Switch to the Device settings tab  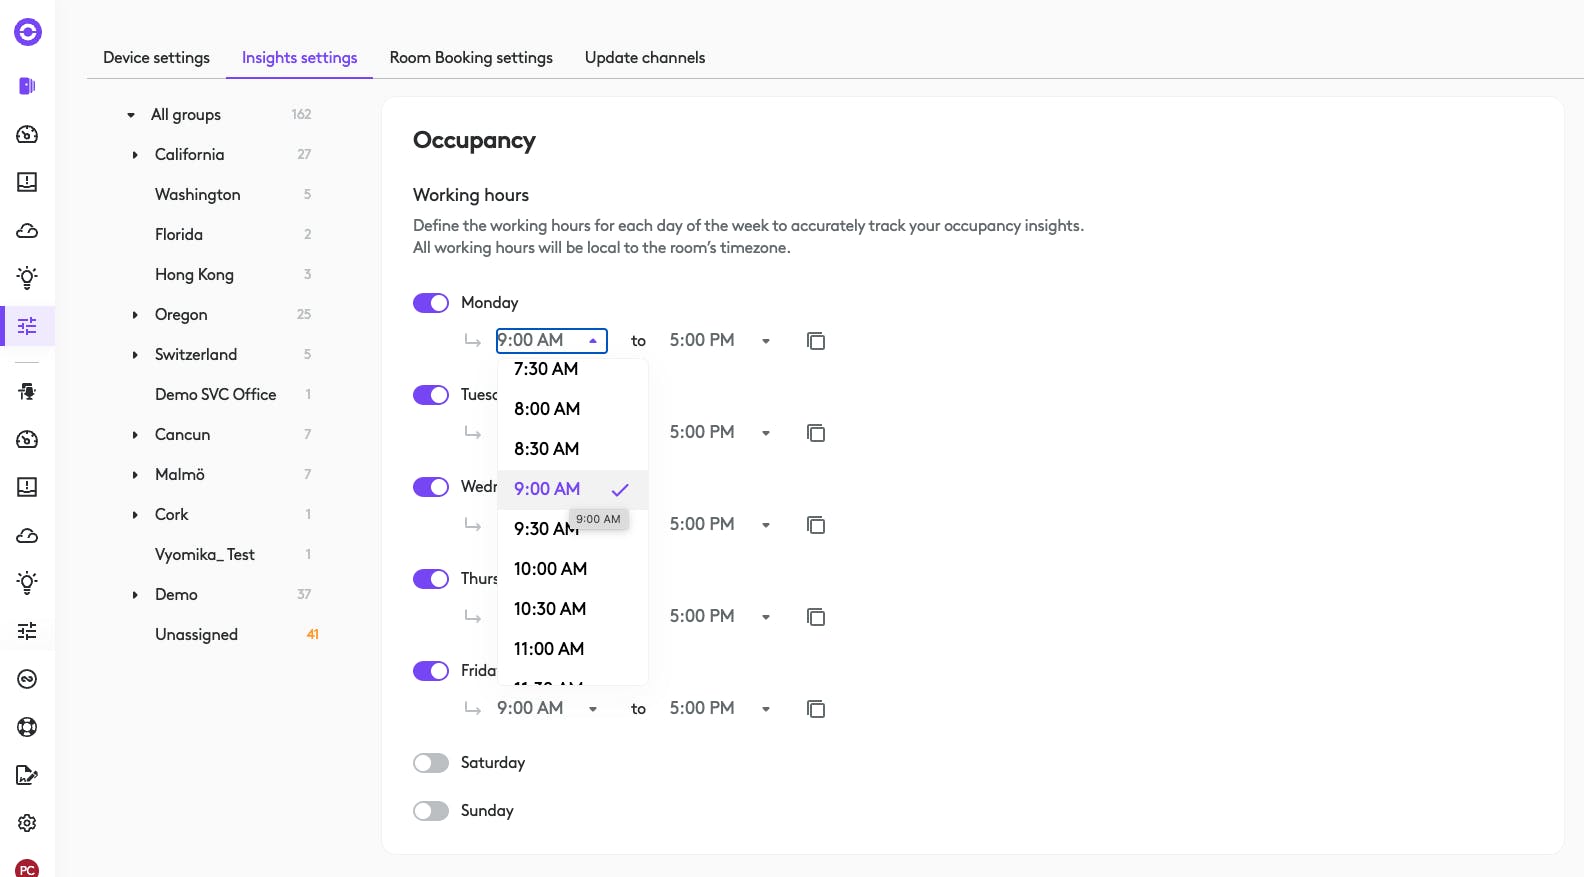156,58
